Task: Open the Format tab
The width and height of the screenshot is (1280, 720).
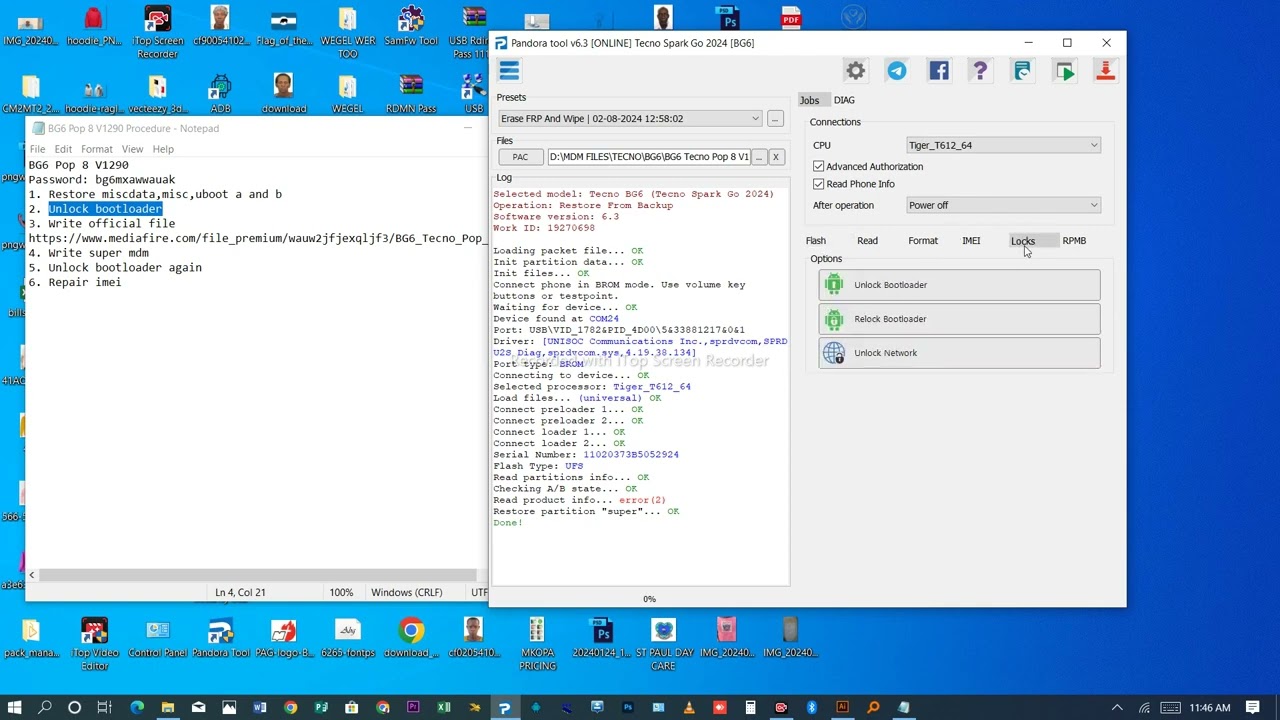Action: [923, 241]
